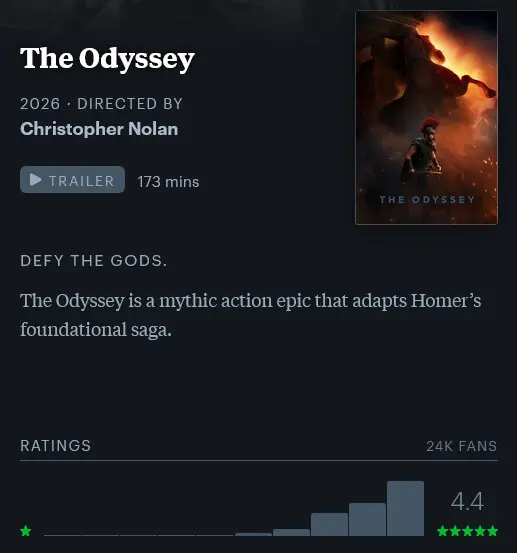Select the flat 2.5-star histogram bar
The width and height of the screenshot is (517, 553).
tap(215, 535)
